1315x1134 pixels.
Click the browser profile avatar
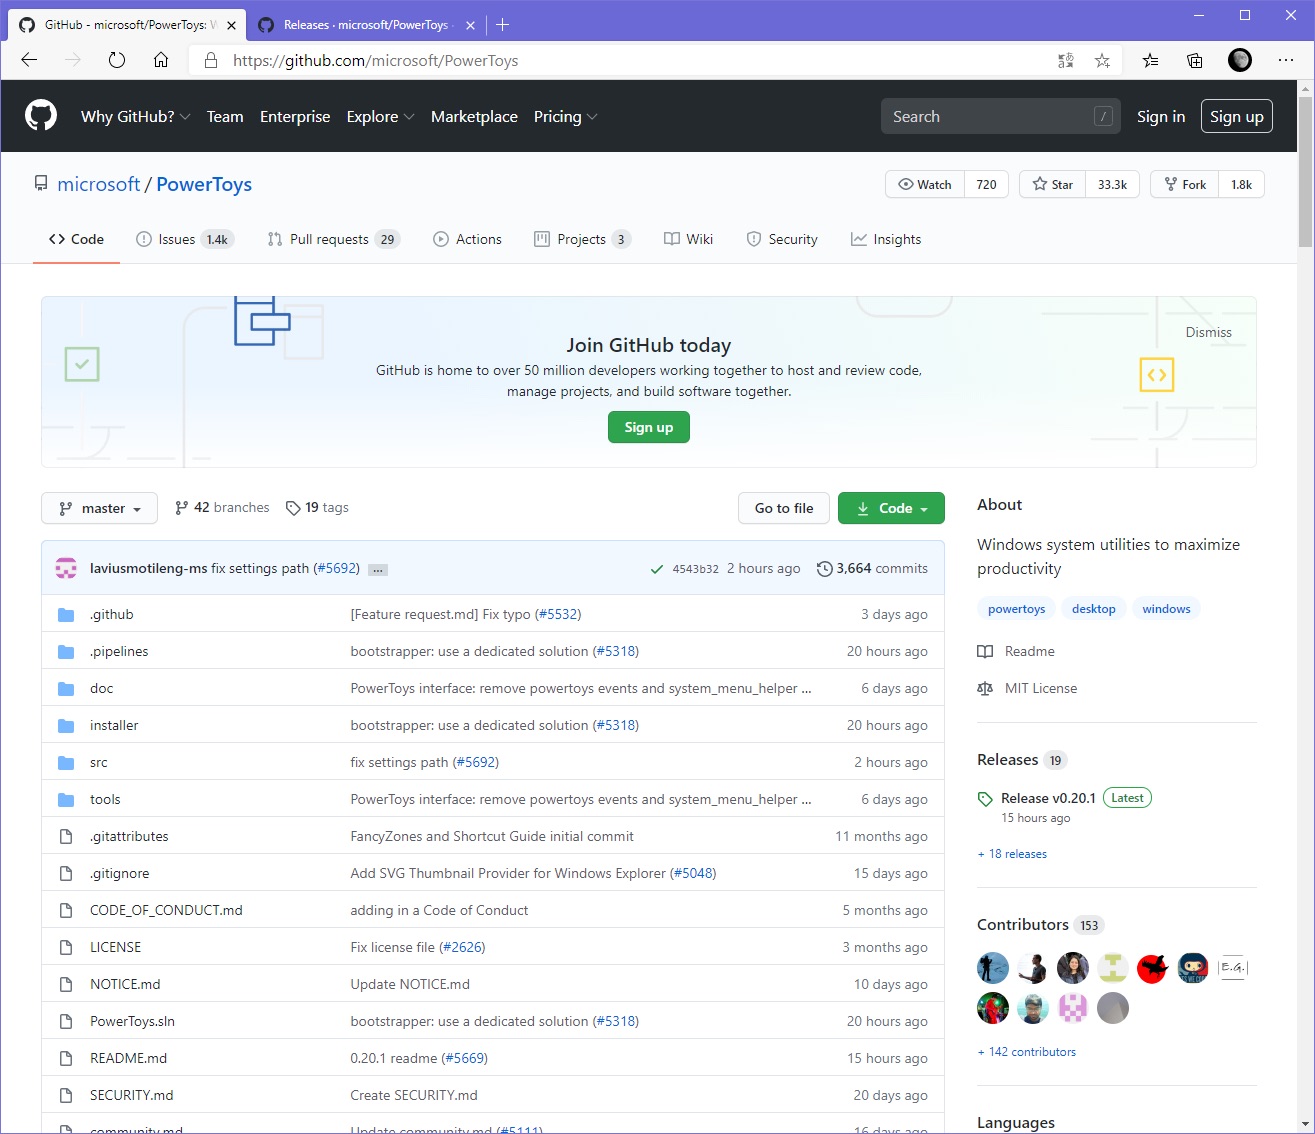click(x=1240, y=60)
